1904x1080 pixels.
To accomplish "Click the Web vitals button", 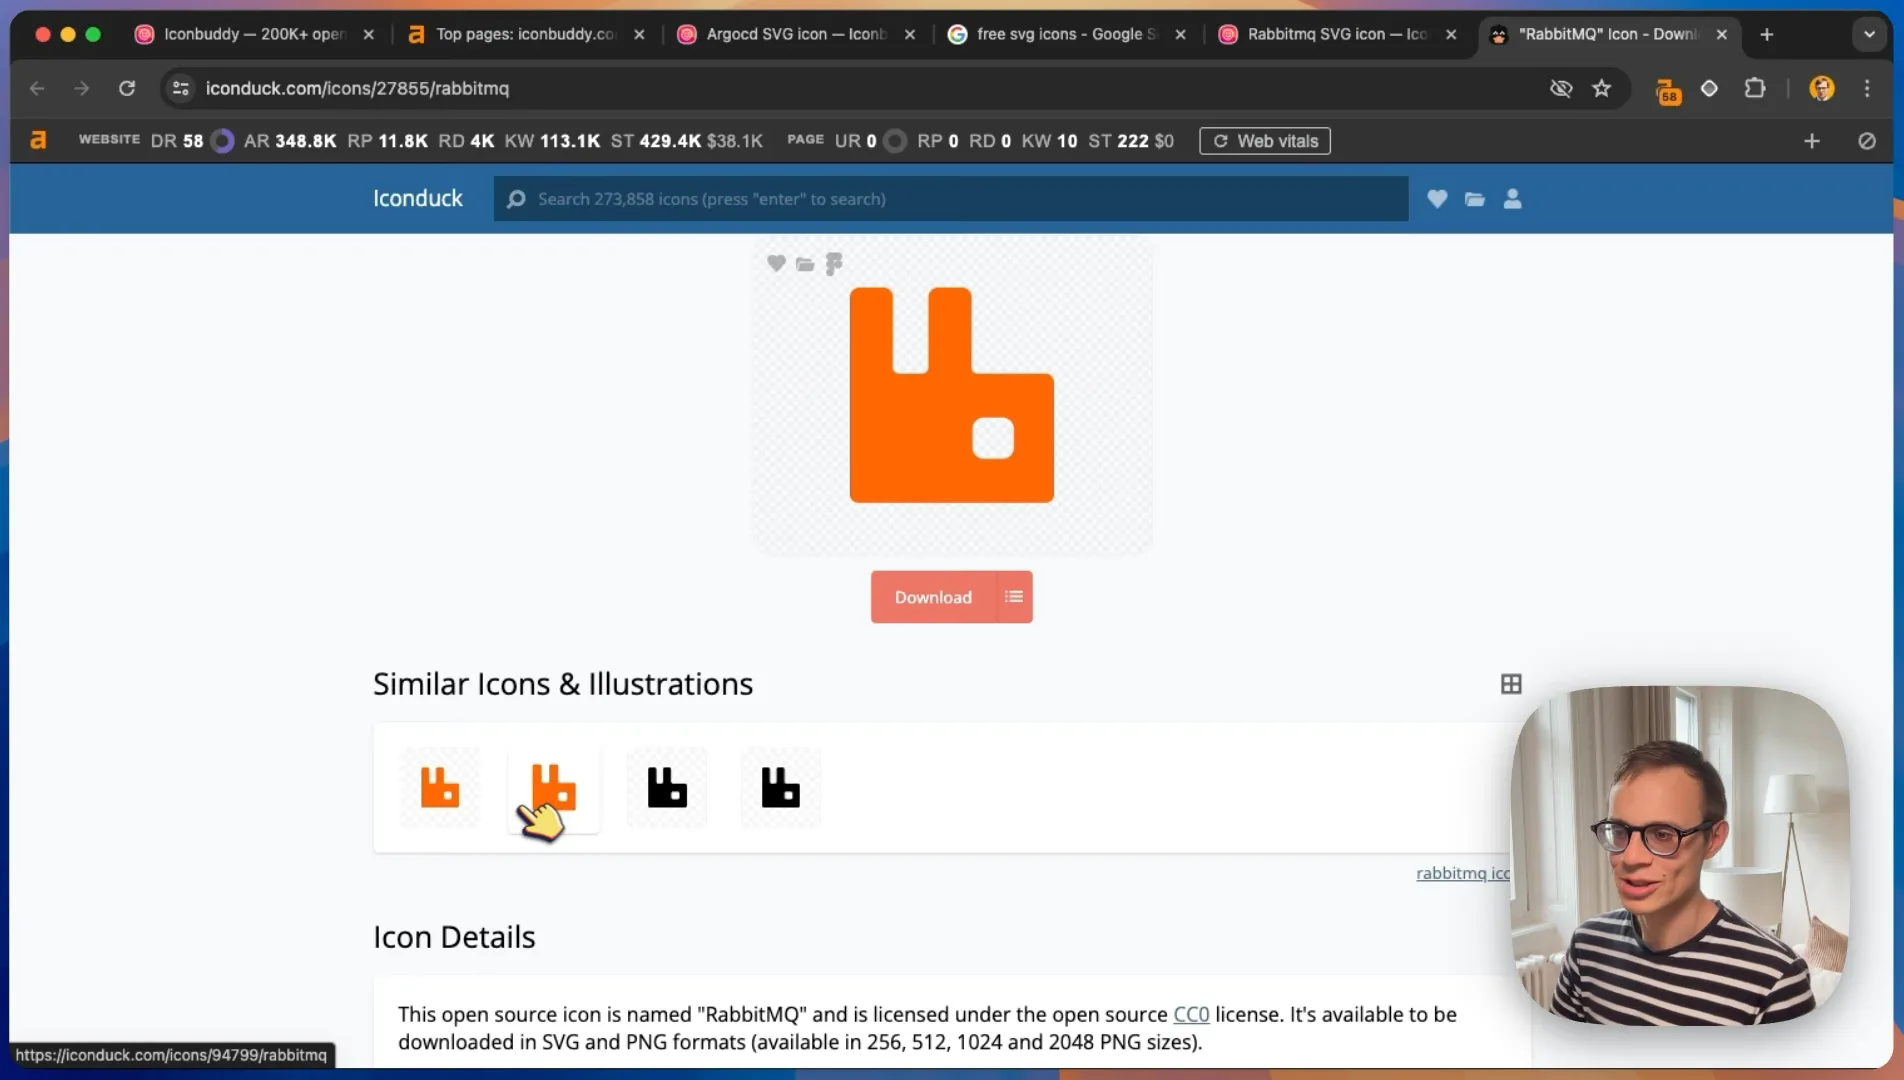I will (x=1265, y=141).
